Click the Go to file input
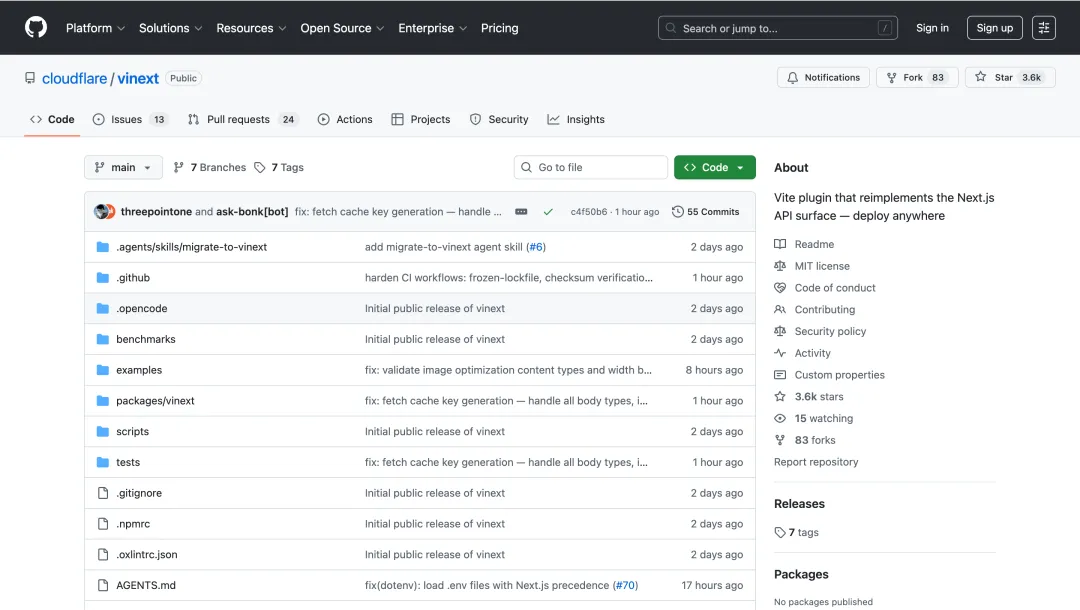The image size is (1080, 610). pos(590,167)
